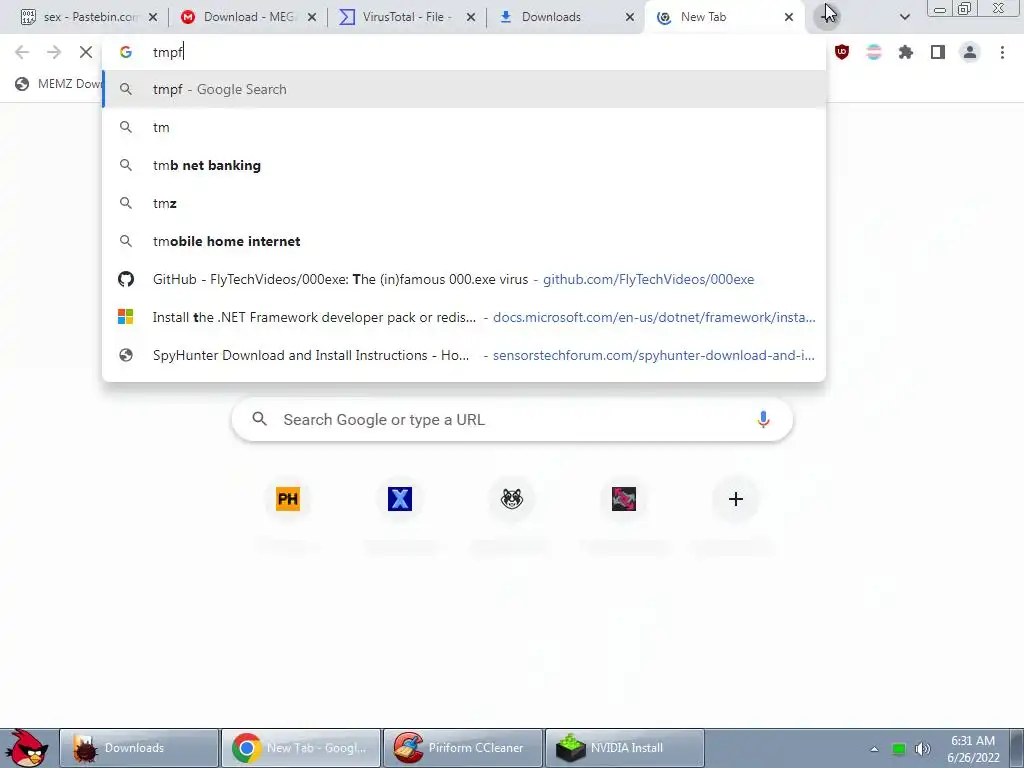Open Install .NET Framework developer pack suggestion
This screenshot has width=1024, height=768.
tap(464, 317)
